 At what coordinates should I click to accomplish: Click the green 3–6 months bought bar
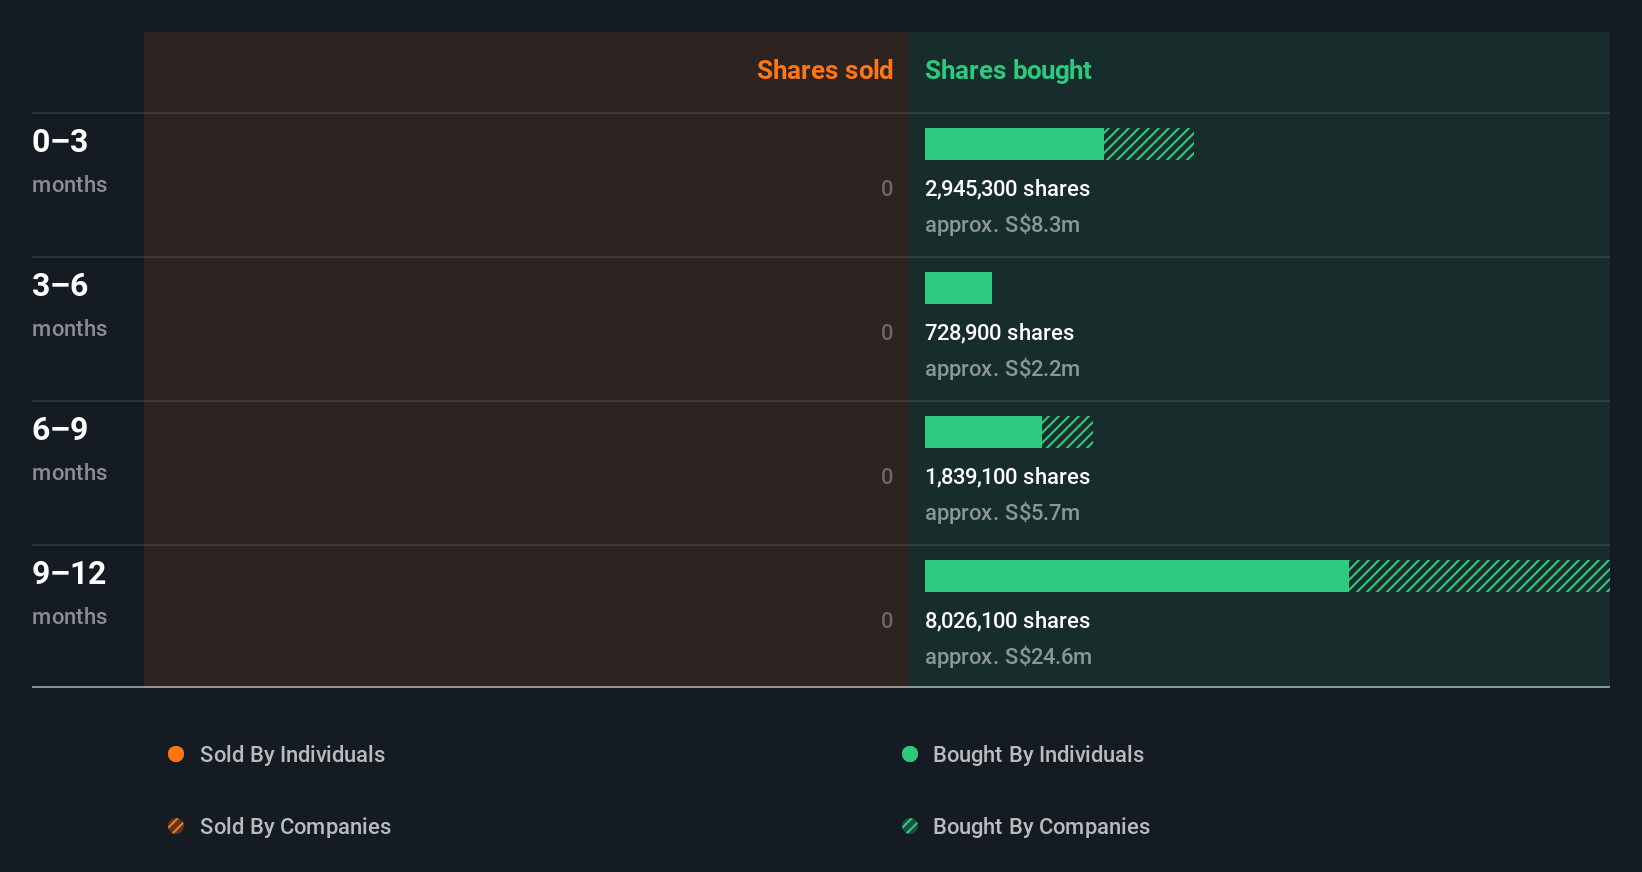(958, 288)
